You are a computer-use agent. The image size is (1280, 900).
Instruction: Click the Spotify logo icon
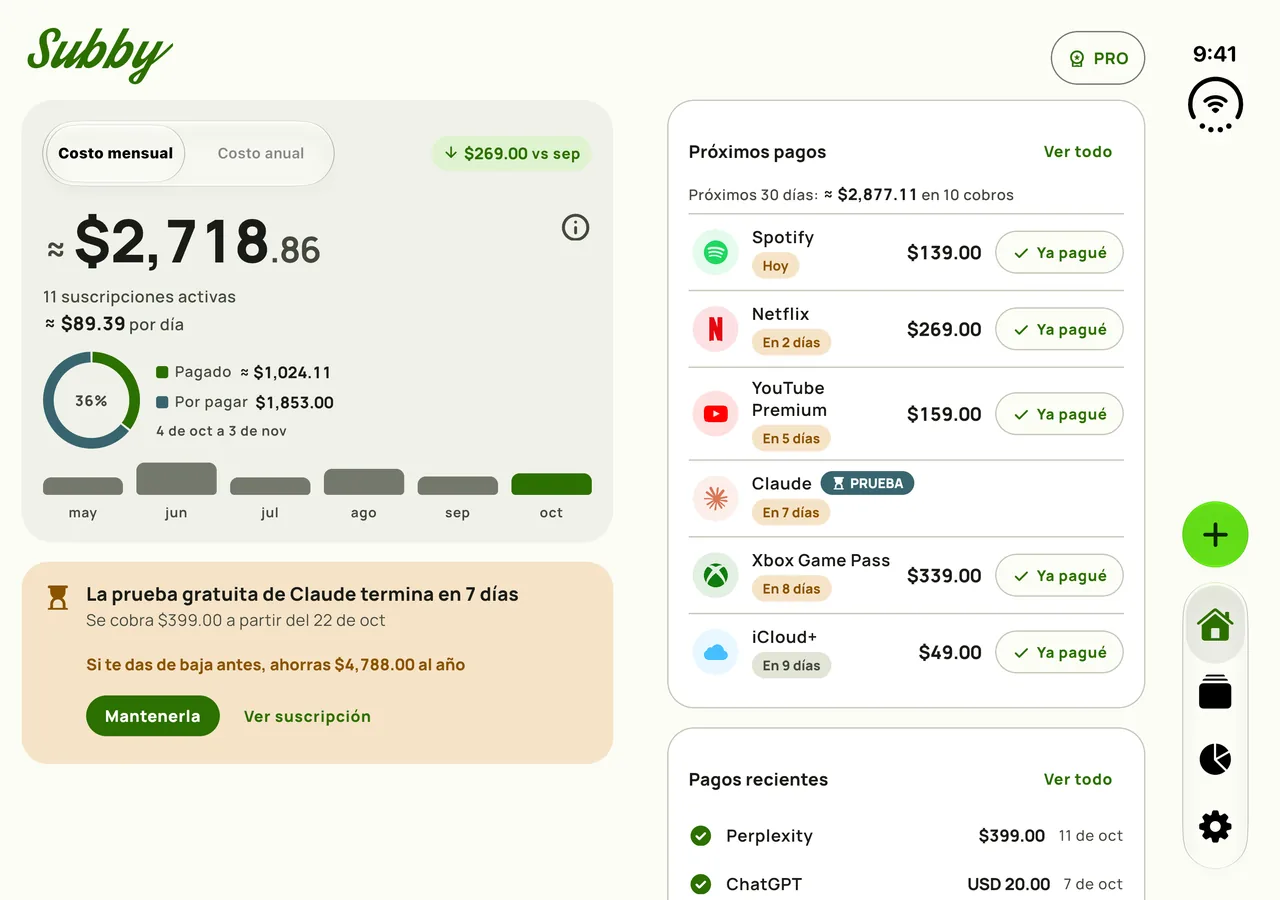click(715, 252)
